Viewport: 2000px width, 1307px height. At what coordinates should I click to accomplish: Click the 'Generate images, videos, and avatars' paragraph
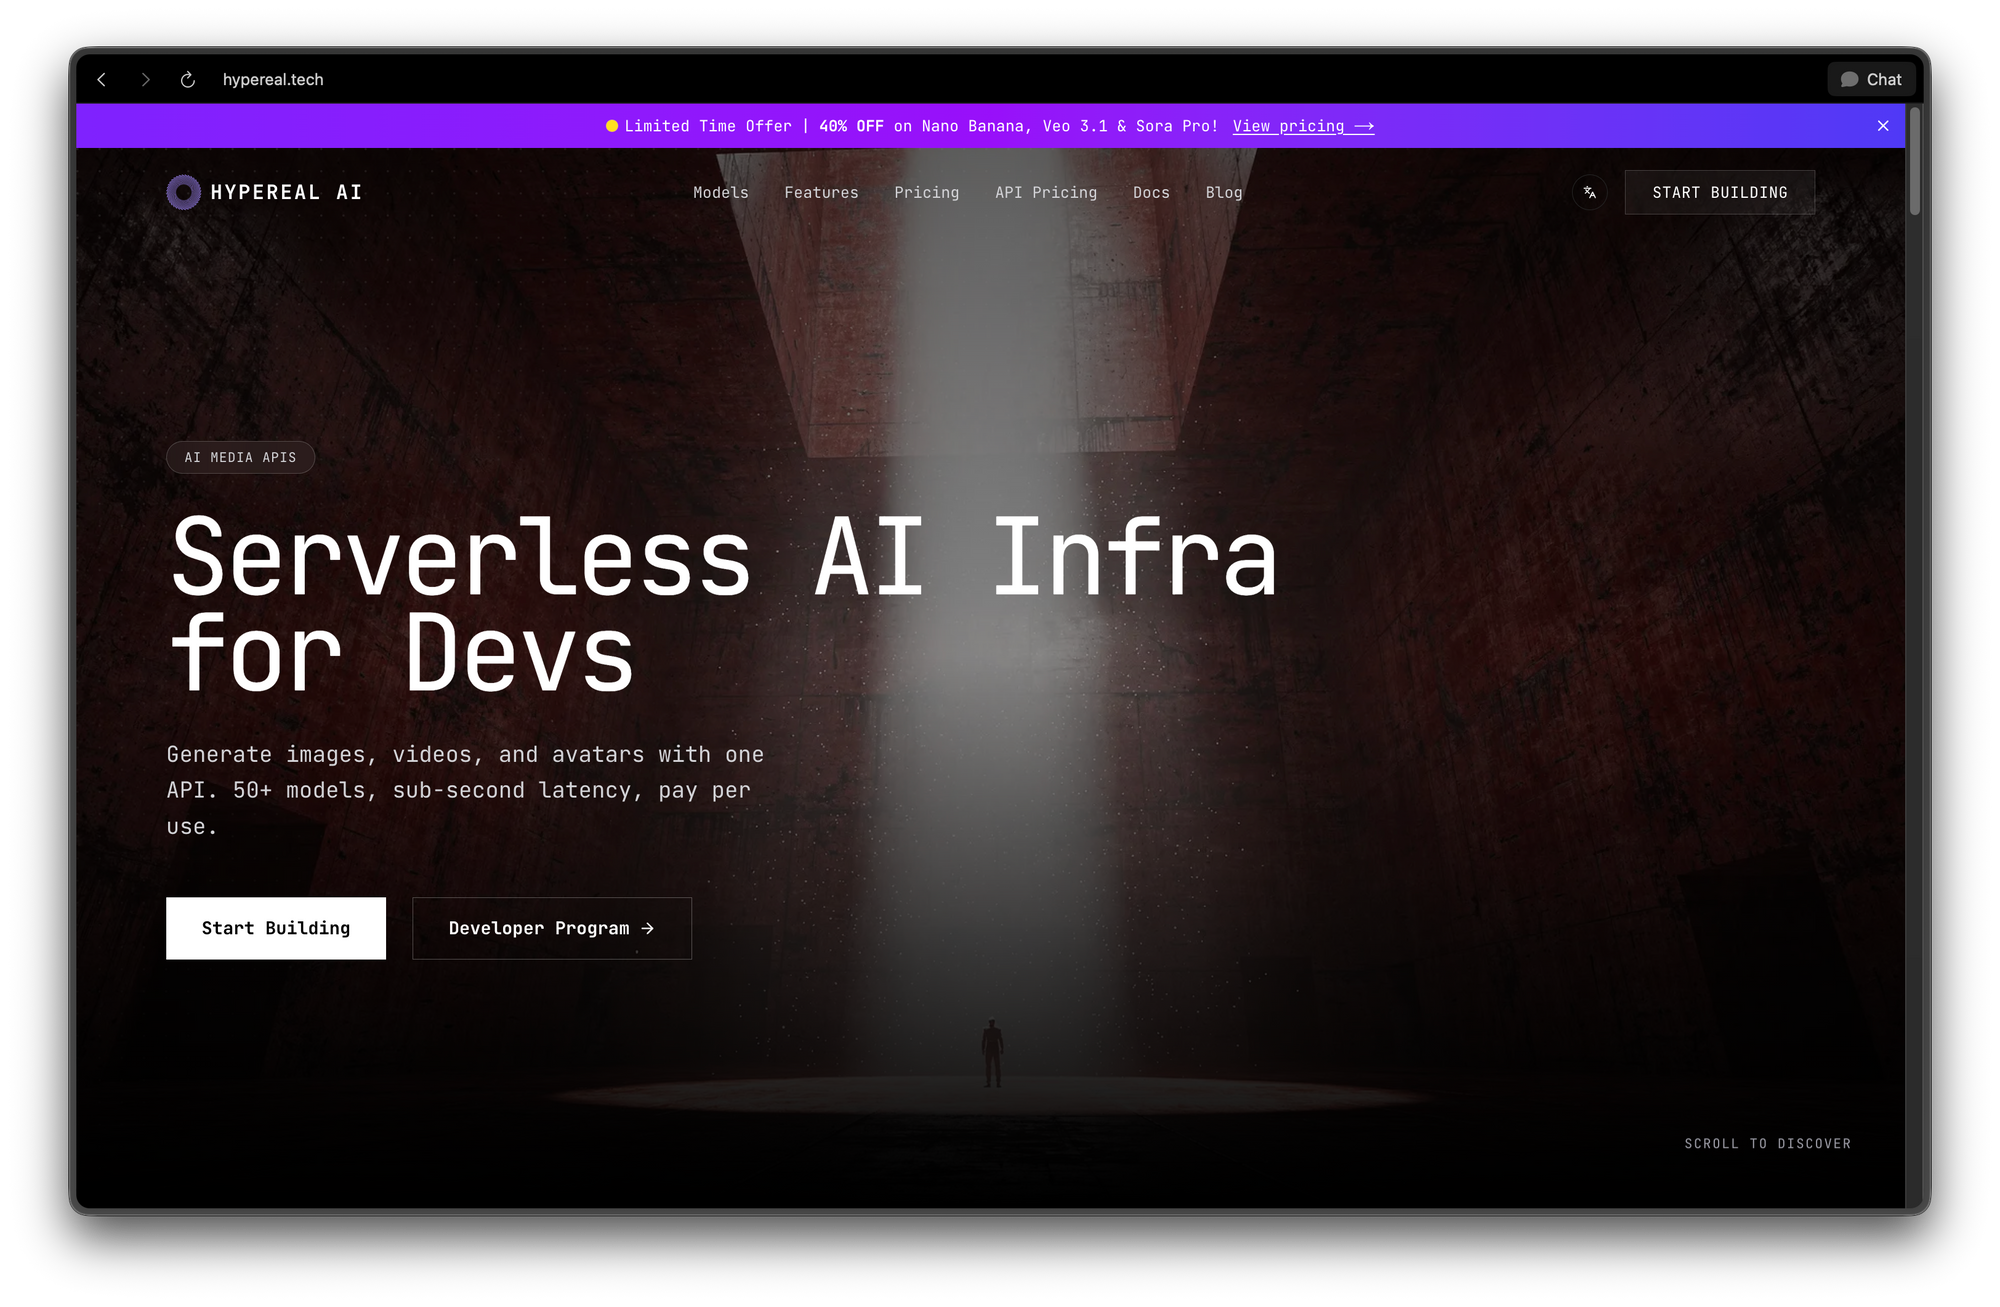pos(465,790)
